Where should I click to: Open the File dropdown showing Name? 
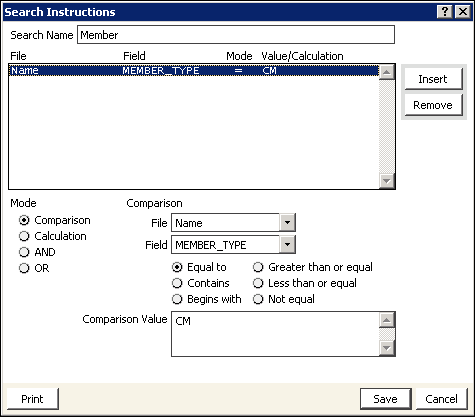click(x=287, y=222)
